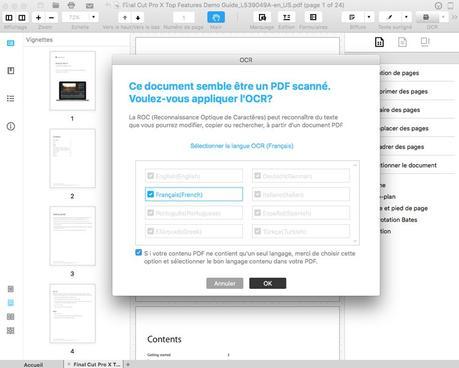The image size is (459, 368).
Task: Tick the Français(French) language checkbox
Action: point(151,194)
